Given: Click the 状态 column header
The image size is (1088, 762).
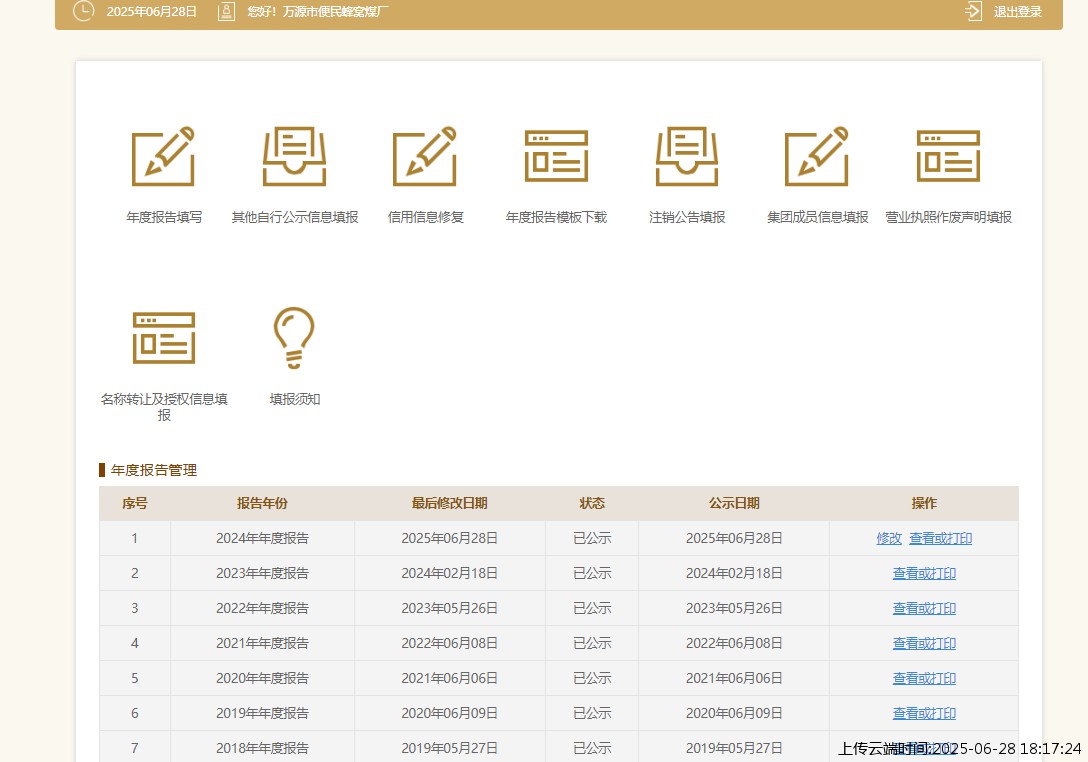Looking at the screenshot, I should [x=592, y=503].
